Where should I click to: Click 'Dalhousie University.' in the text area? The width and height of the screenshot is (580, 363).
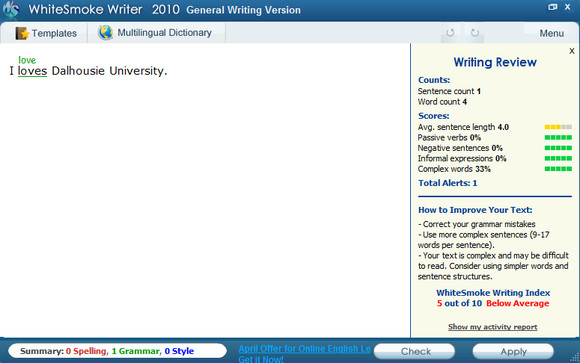click(109, 71)
